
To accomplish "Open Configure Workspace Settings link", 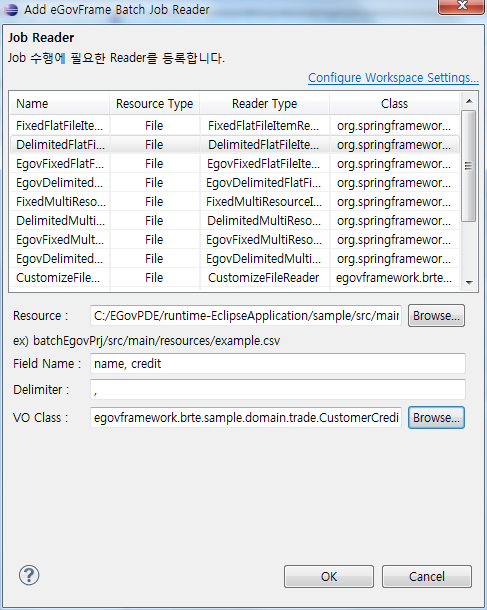I will coord(393,78).
